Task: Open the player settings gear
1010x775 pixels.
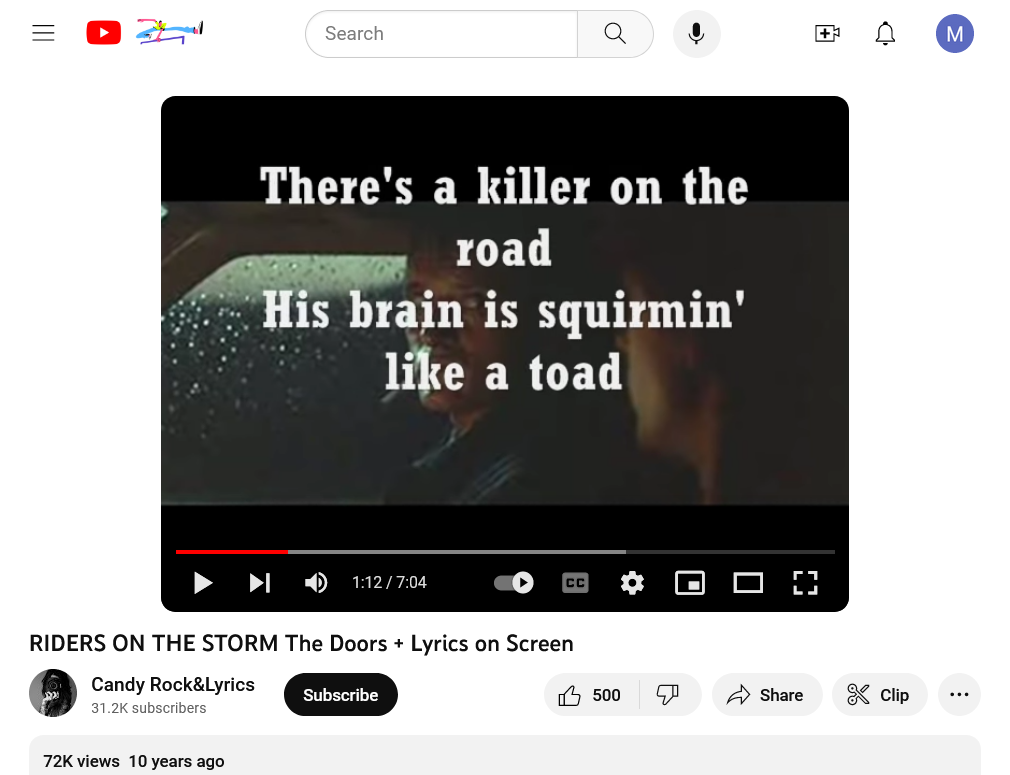Action: pyautogui.click(x=632, y=582)
